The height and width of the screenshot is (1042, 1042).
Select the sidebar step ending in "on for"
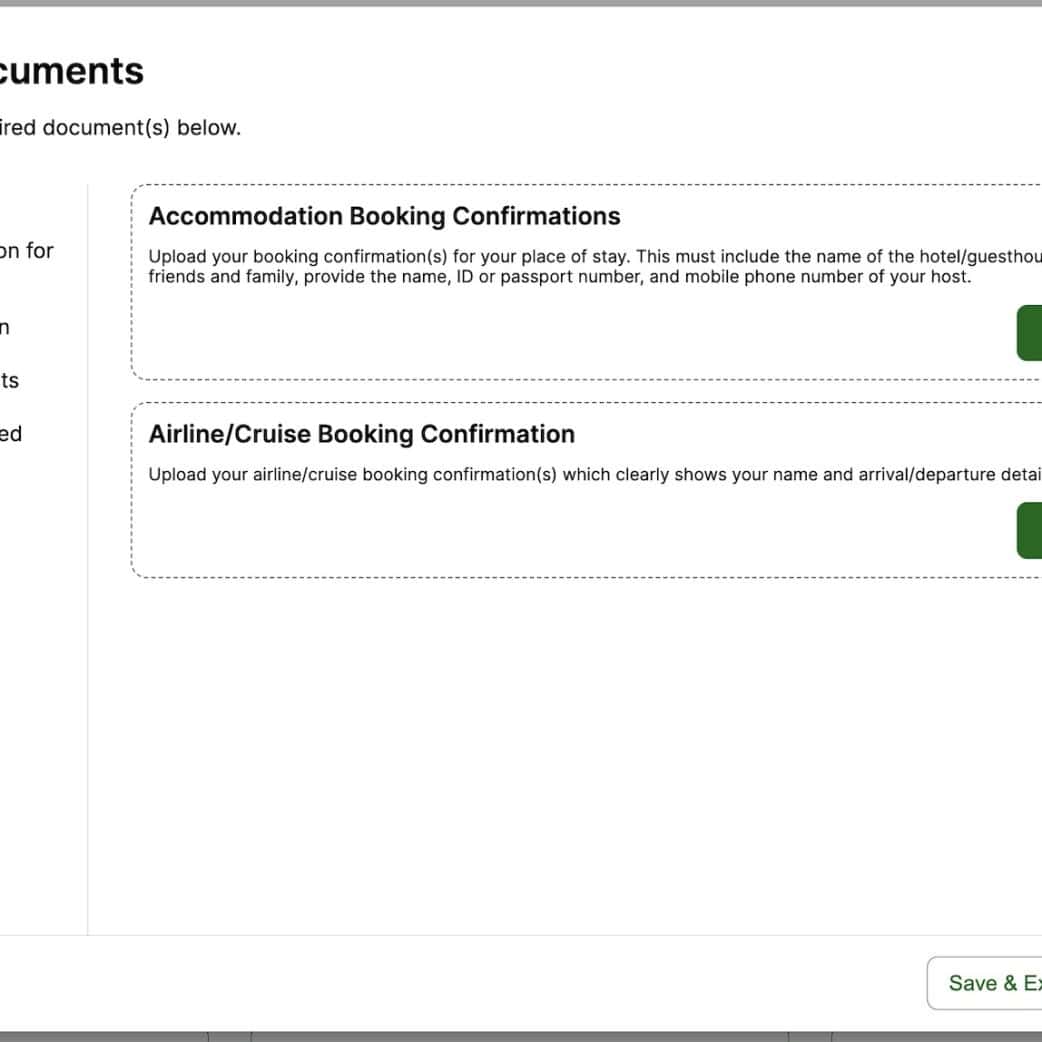[x=26, y=251]
